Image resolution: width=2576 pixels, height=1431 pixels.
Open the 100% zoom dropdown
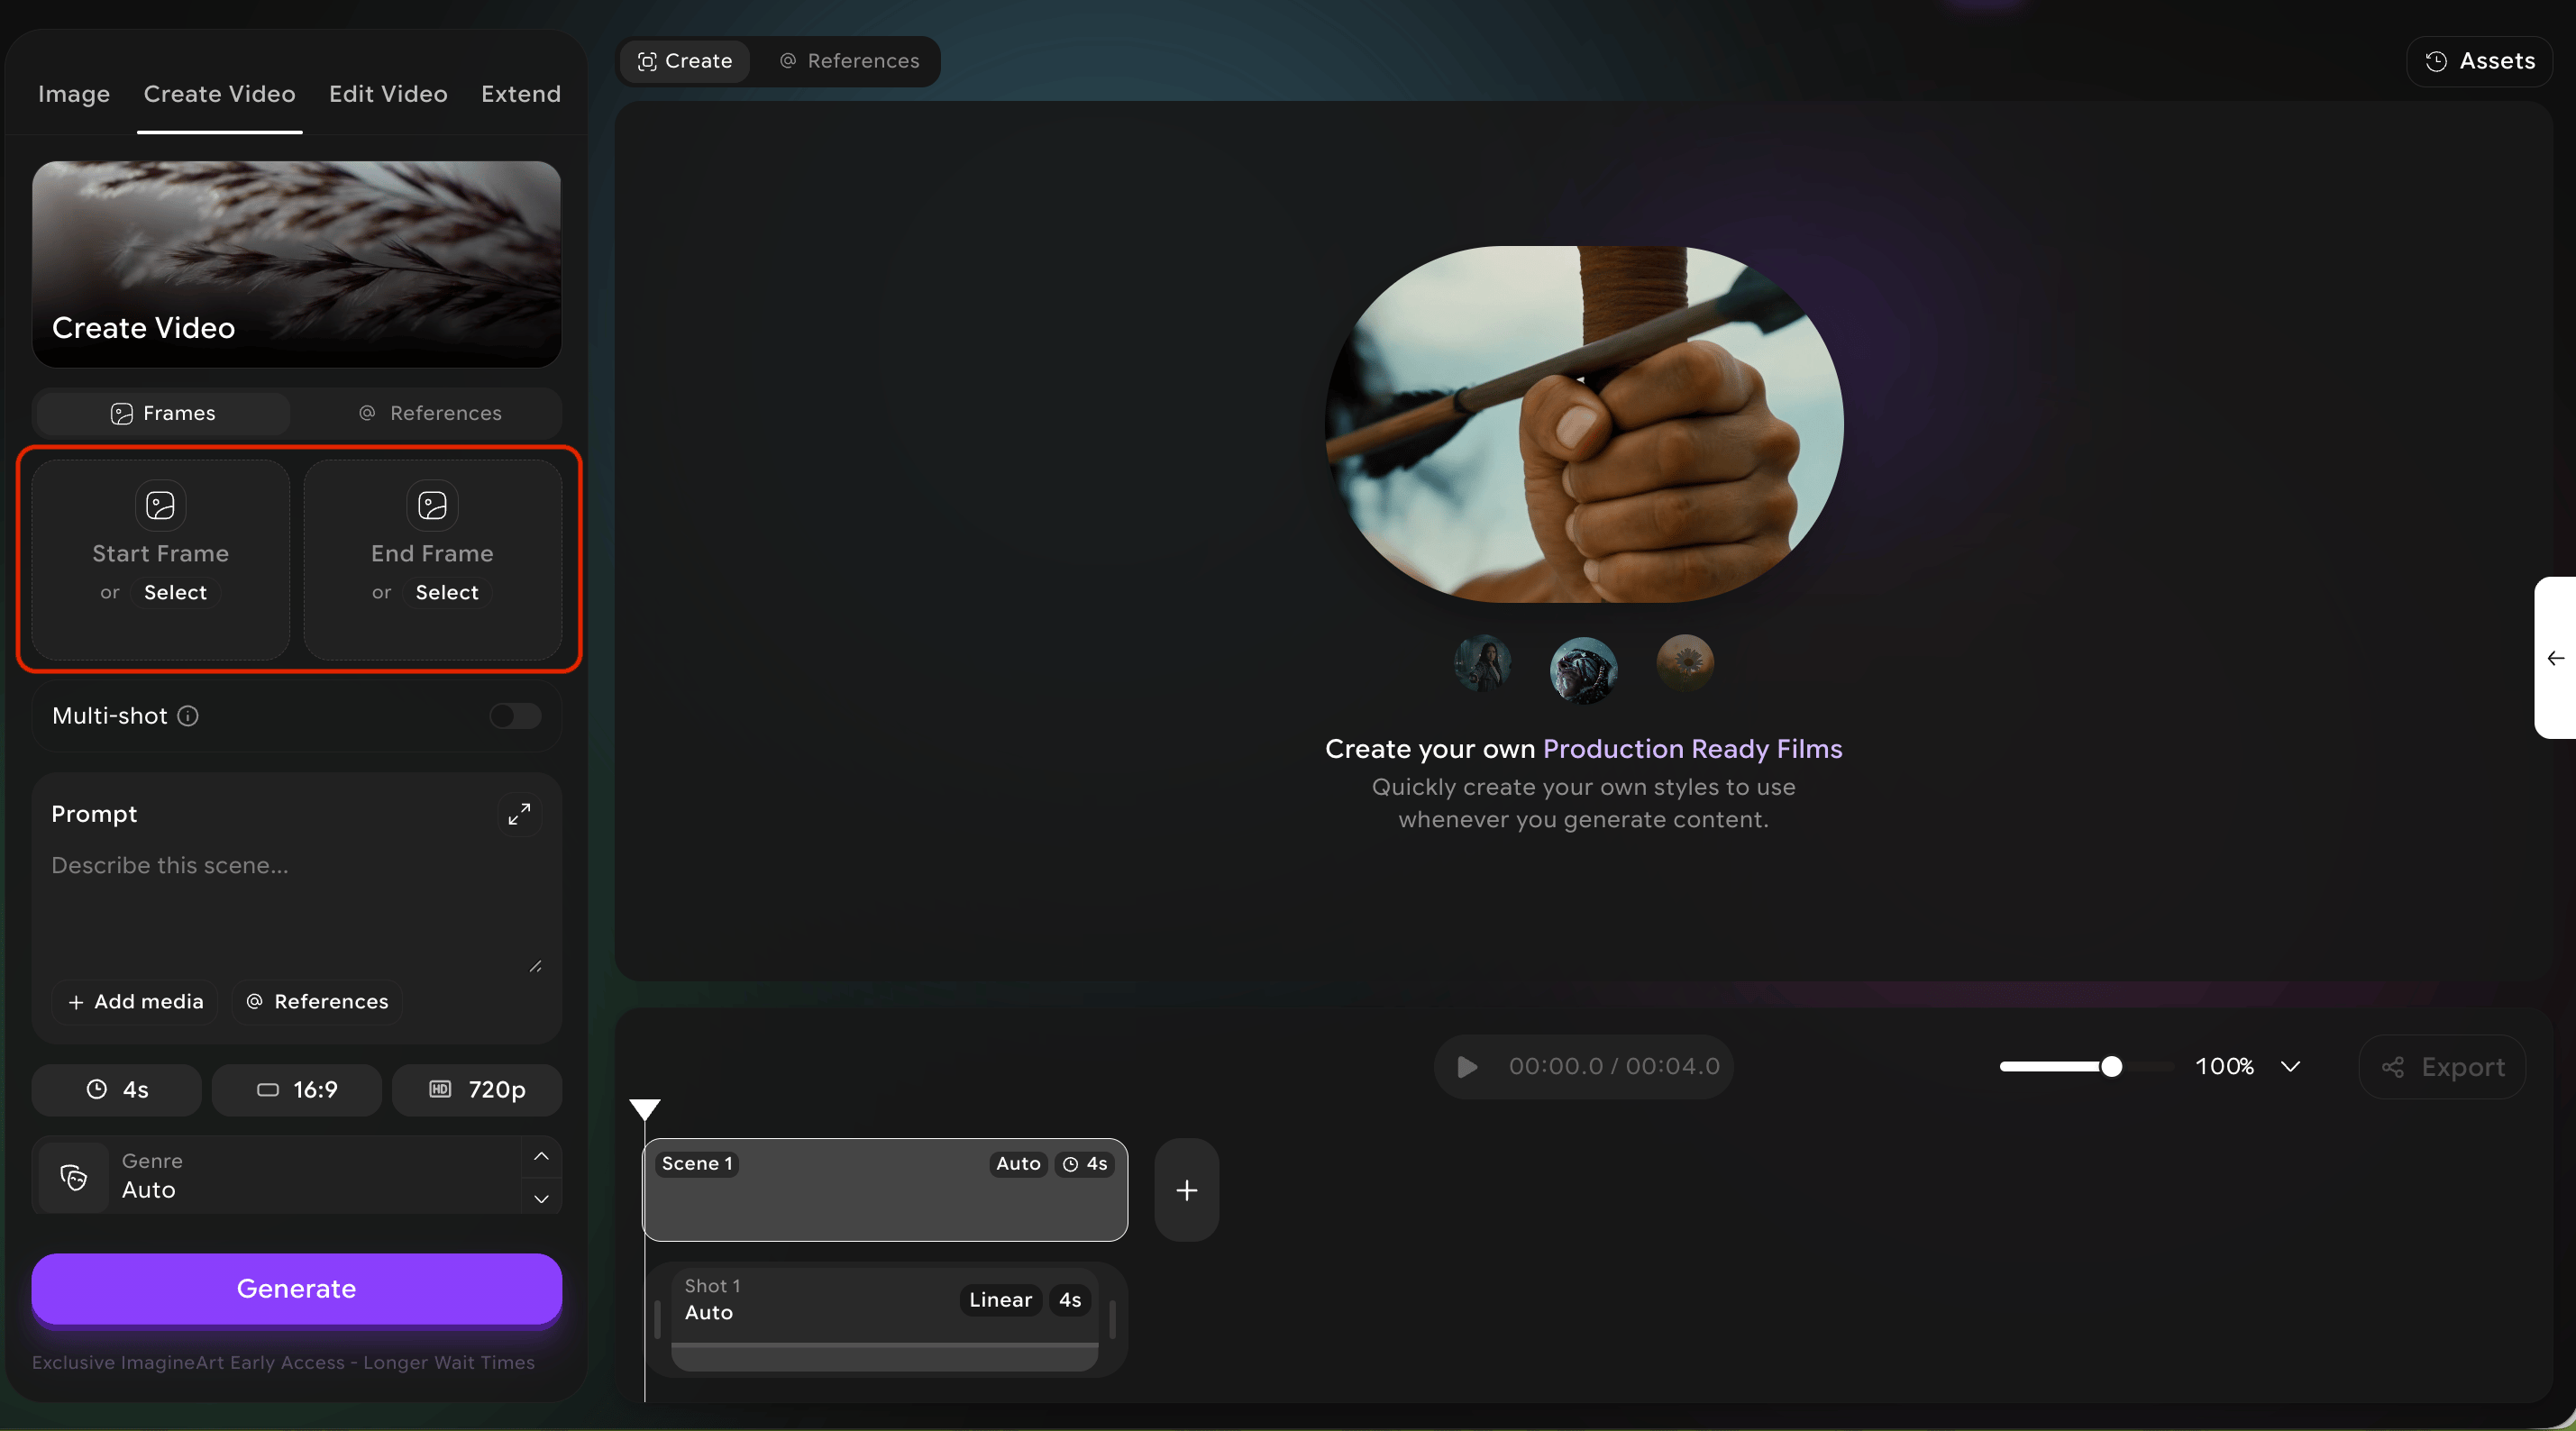[x=2248, y=1067]
